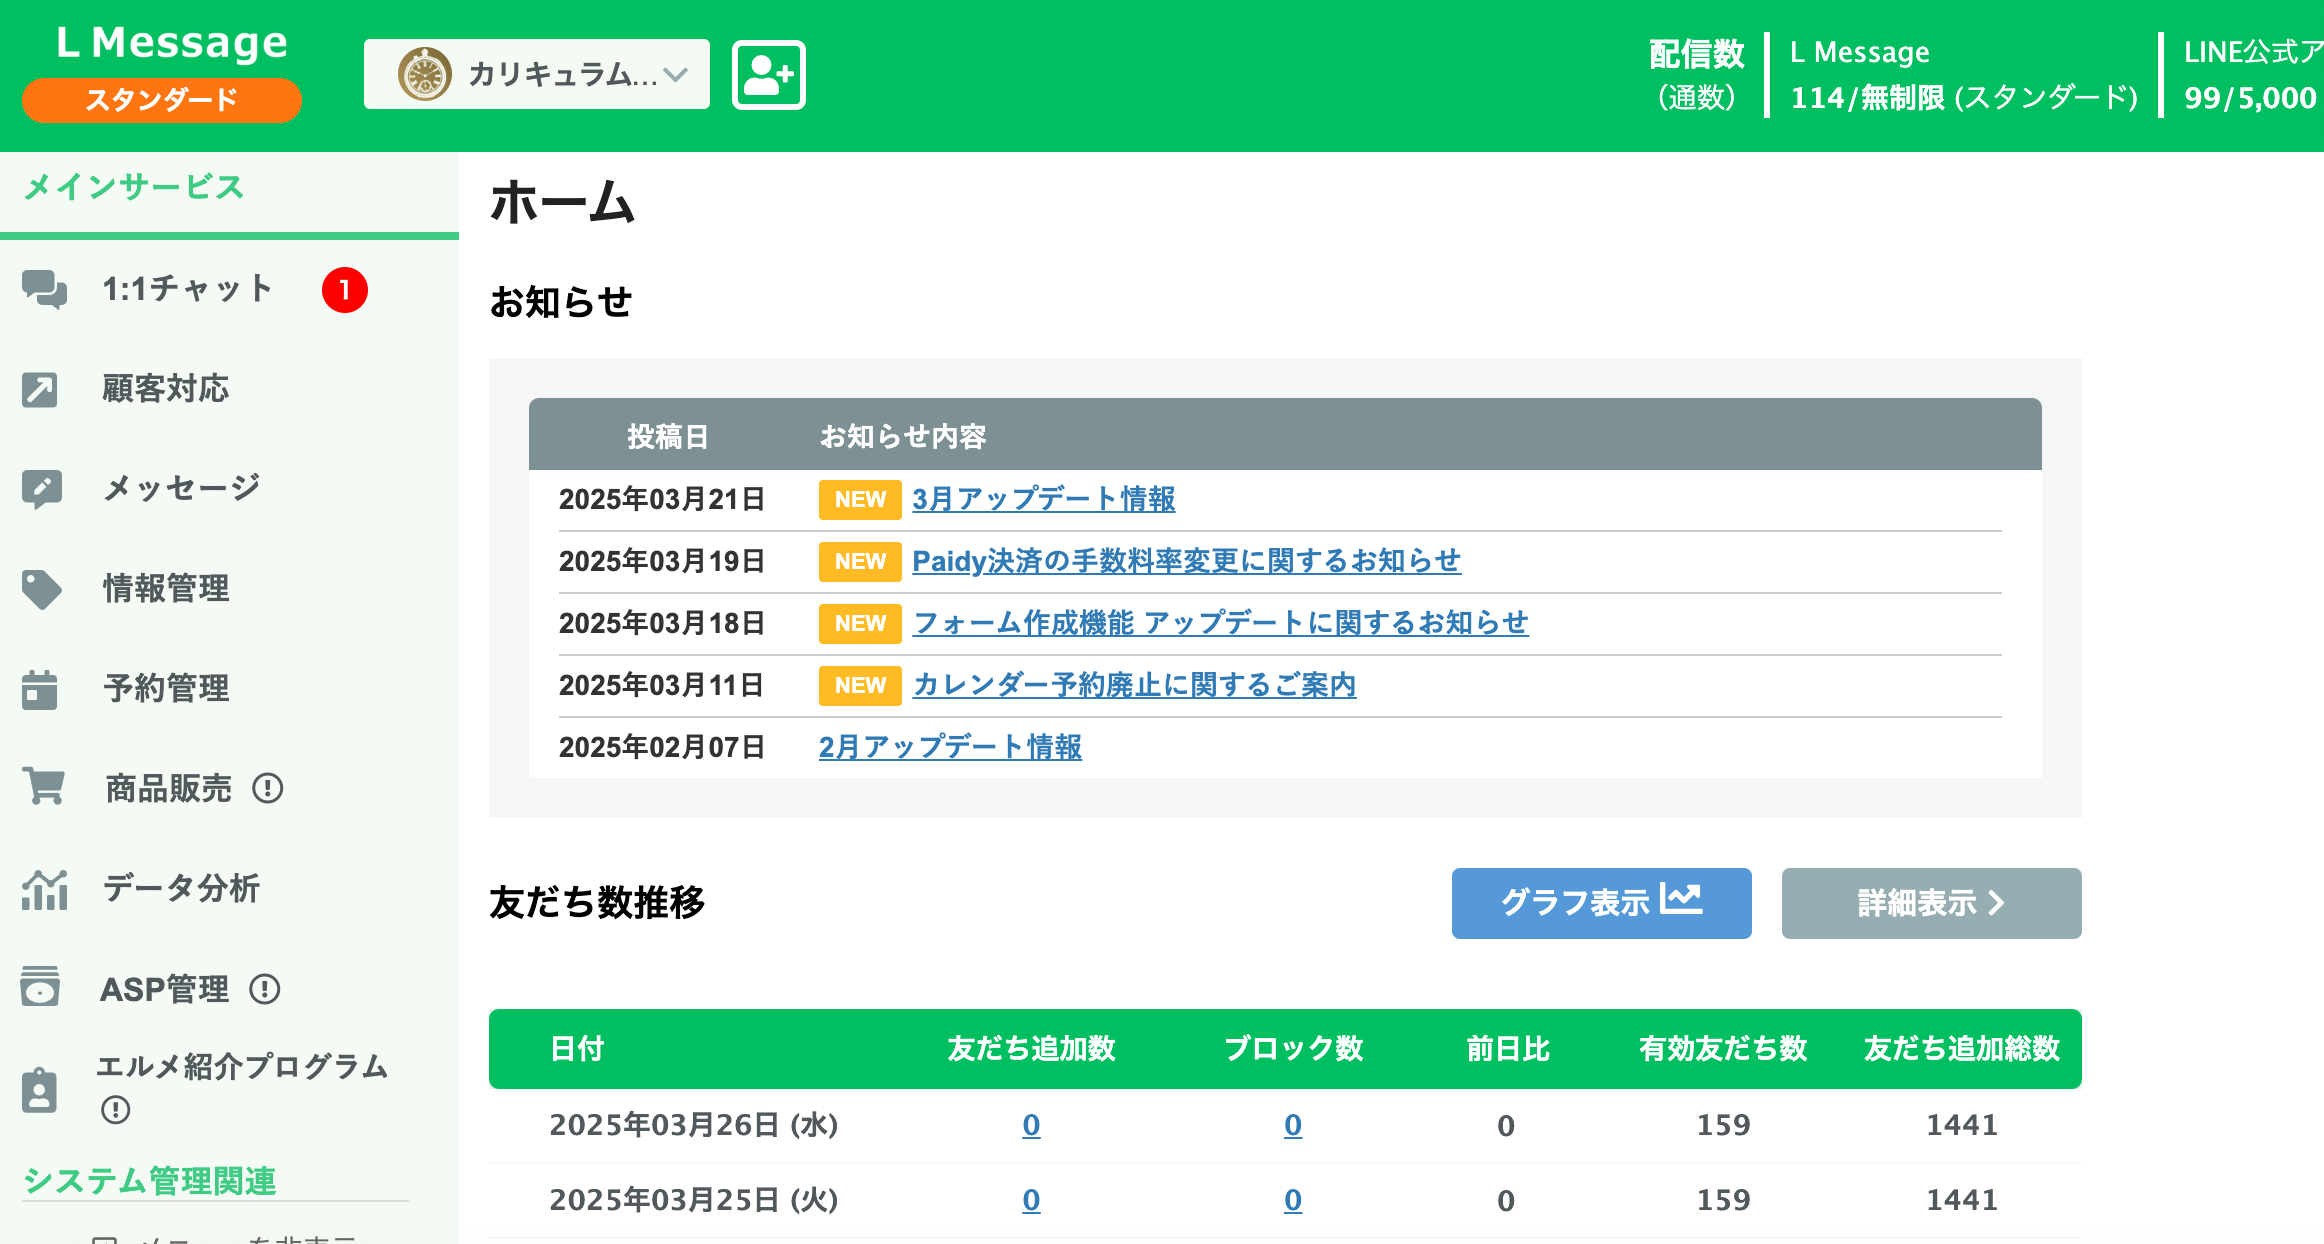This screenshot has width=2324, height=1244.
Task: Select the 商品販売 shopping cart icon
Action: pos(41,788)
